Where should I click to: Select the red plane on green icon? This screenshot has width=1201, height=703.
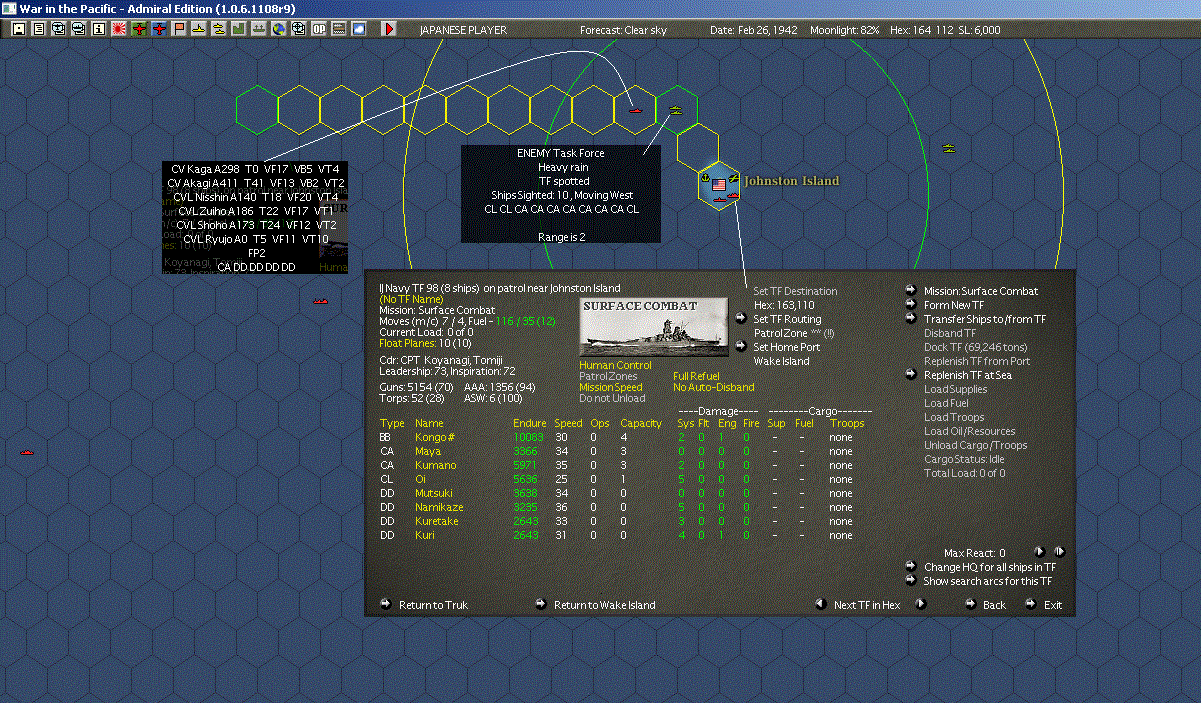pos(139,29)
